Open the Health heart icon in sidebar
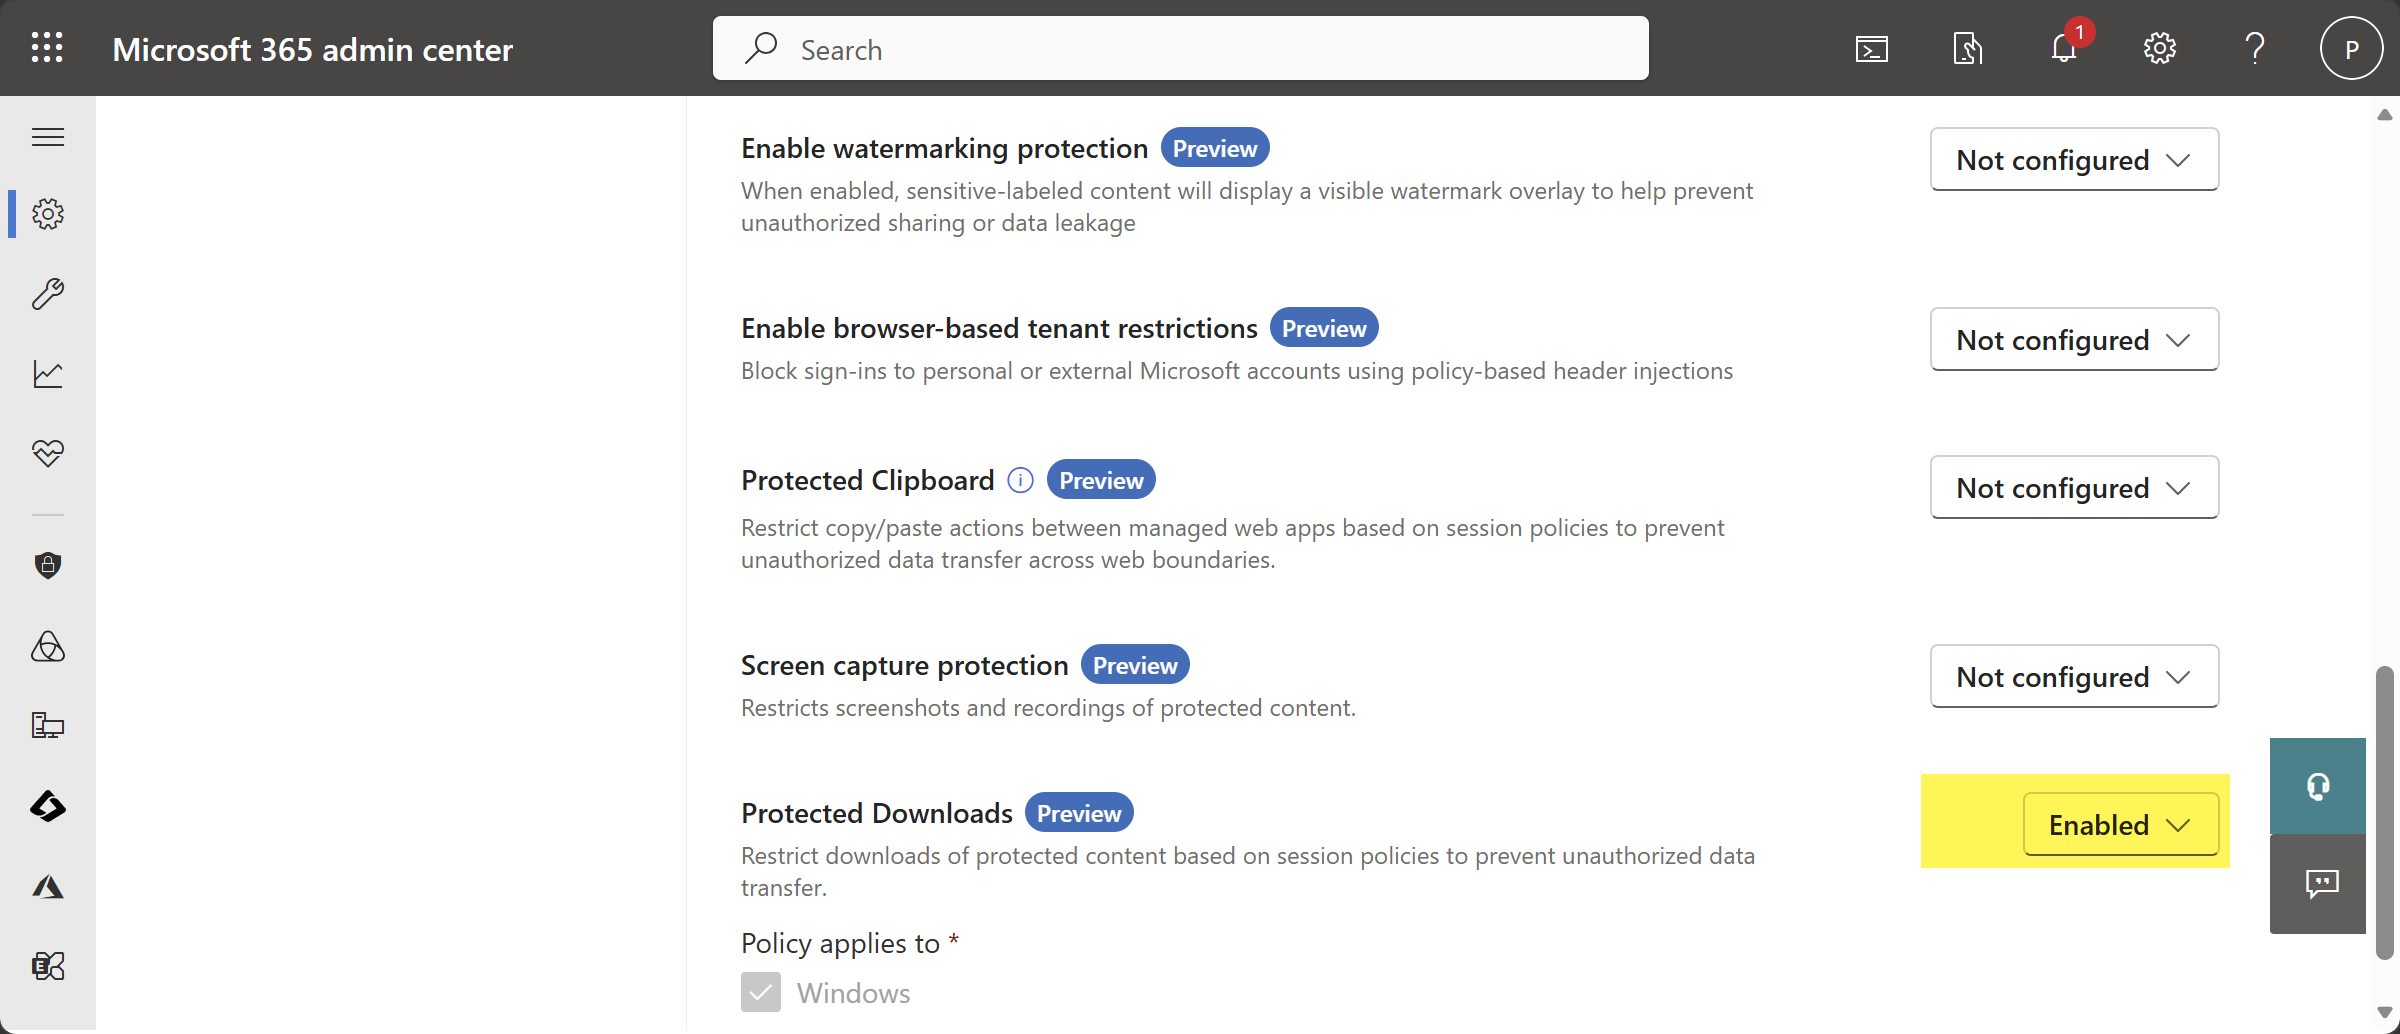This screenshot has width=2400, height=1034. tap(48, 453)
